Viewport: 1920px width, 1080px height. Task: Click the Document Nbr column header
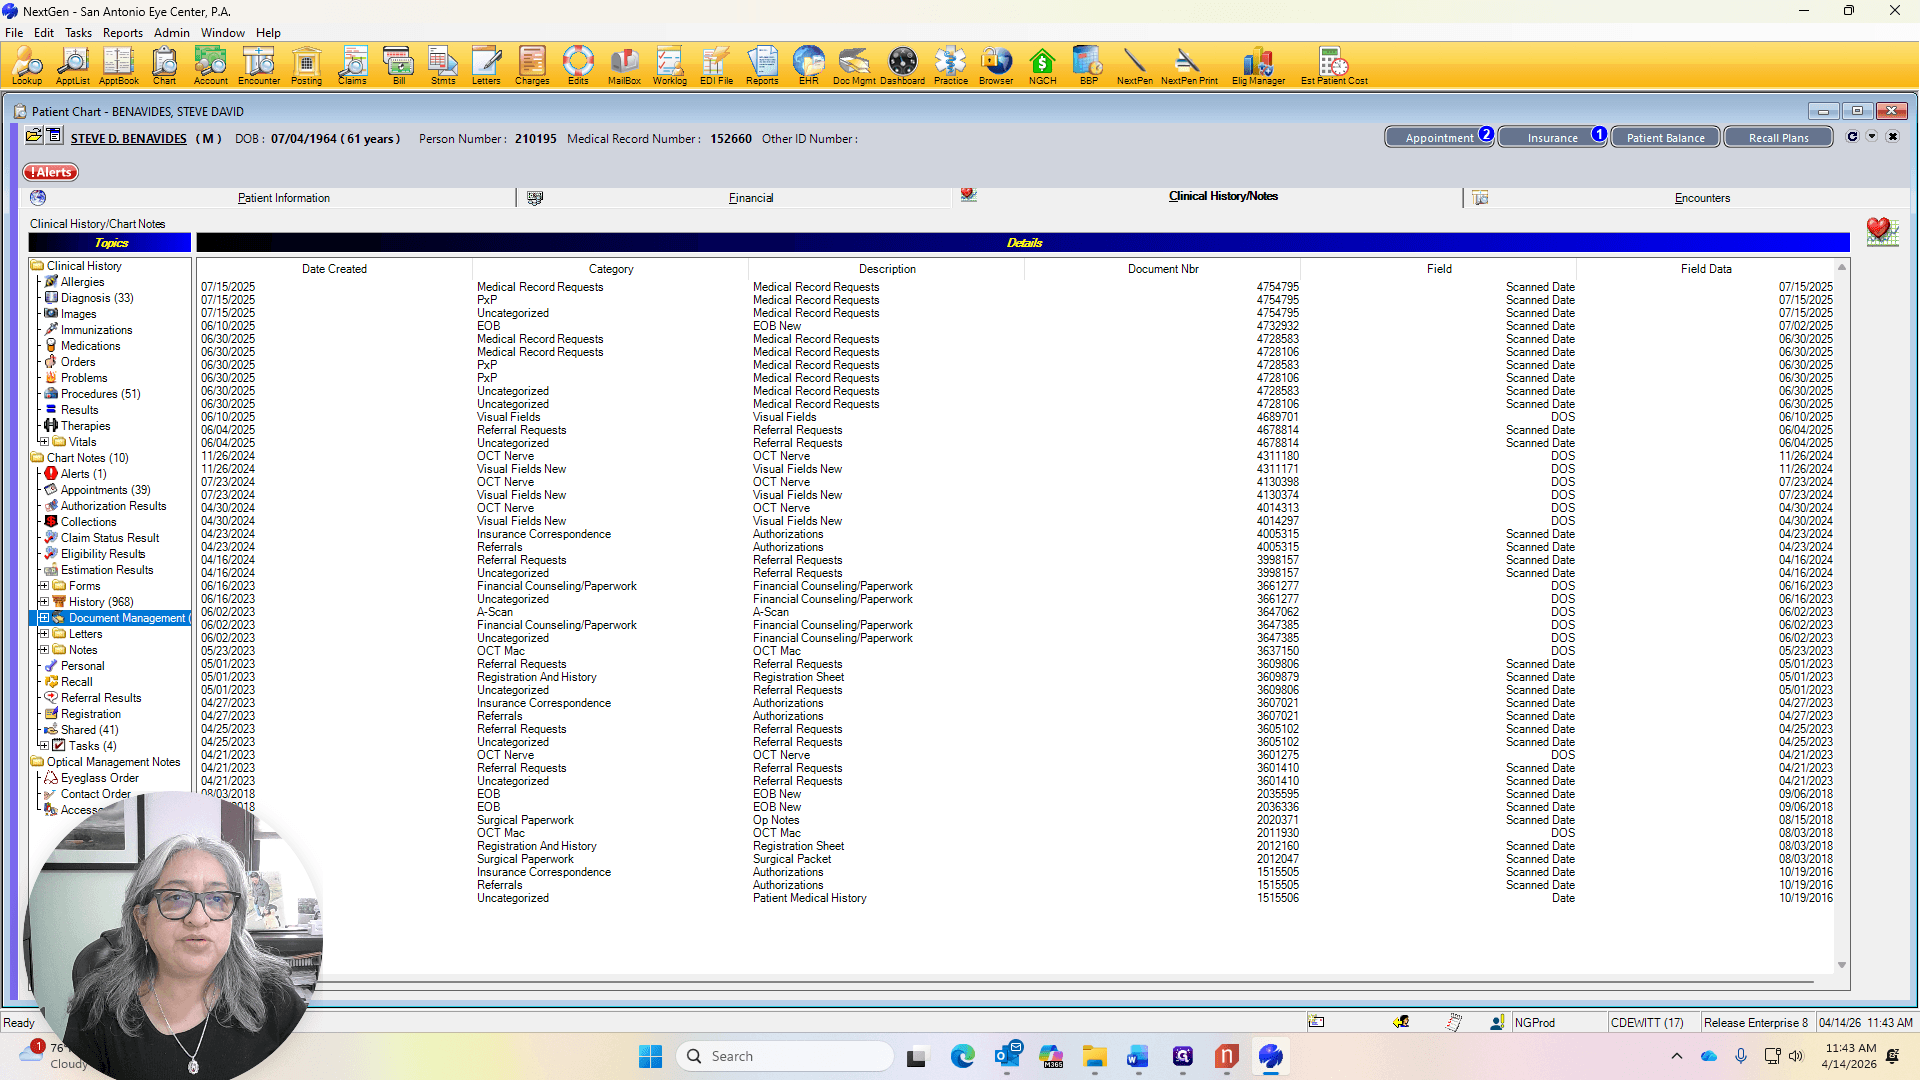[1162, 269]
